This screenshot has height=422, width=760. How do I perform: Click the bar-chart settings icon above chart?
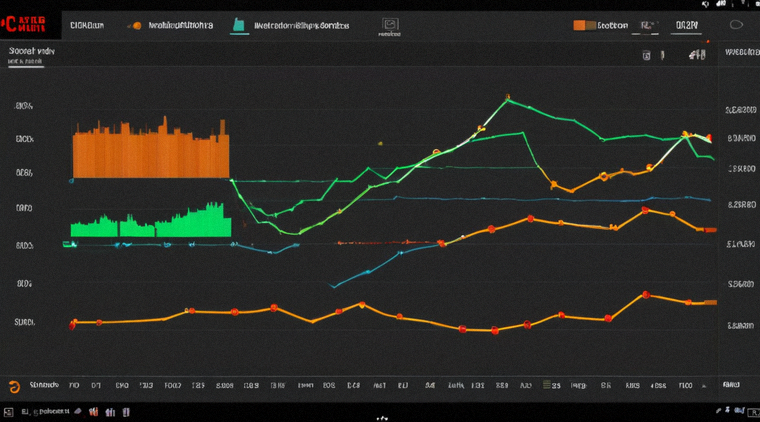pyautogui.click(x=697, y=55)
